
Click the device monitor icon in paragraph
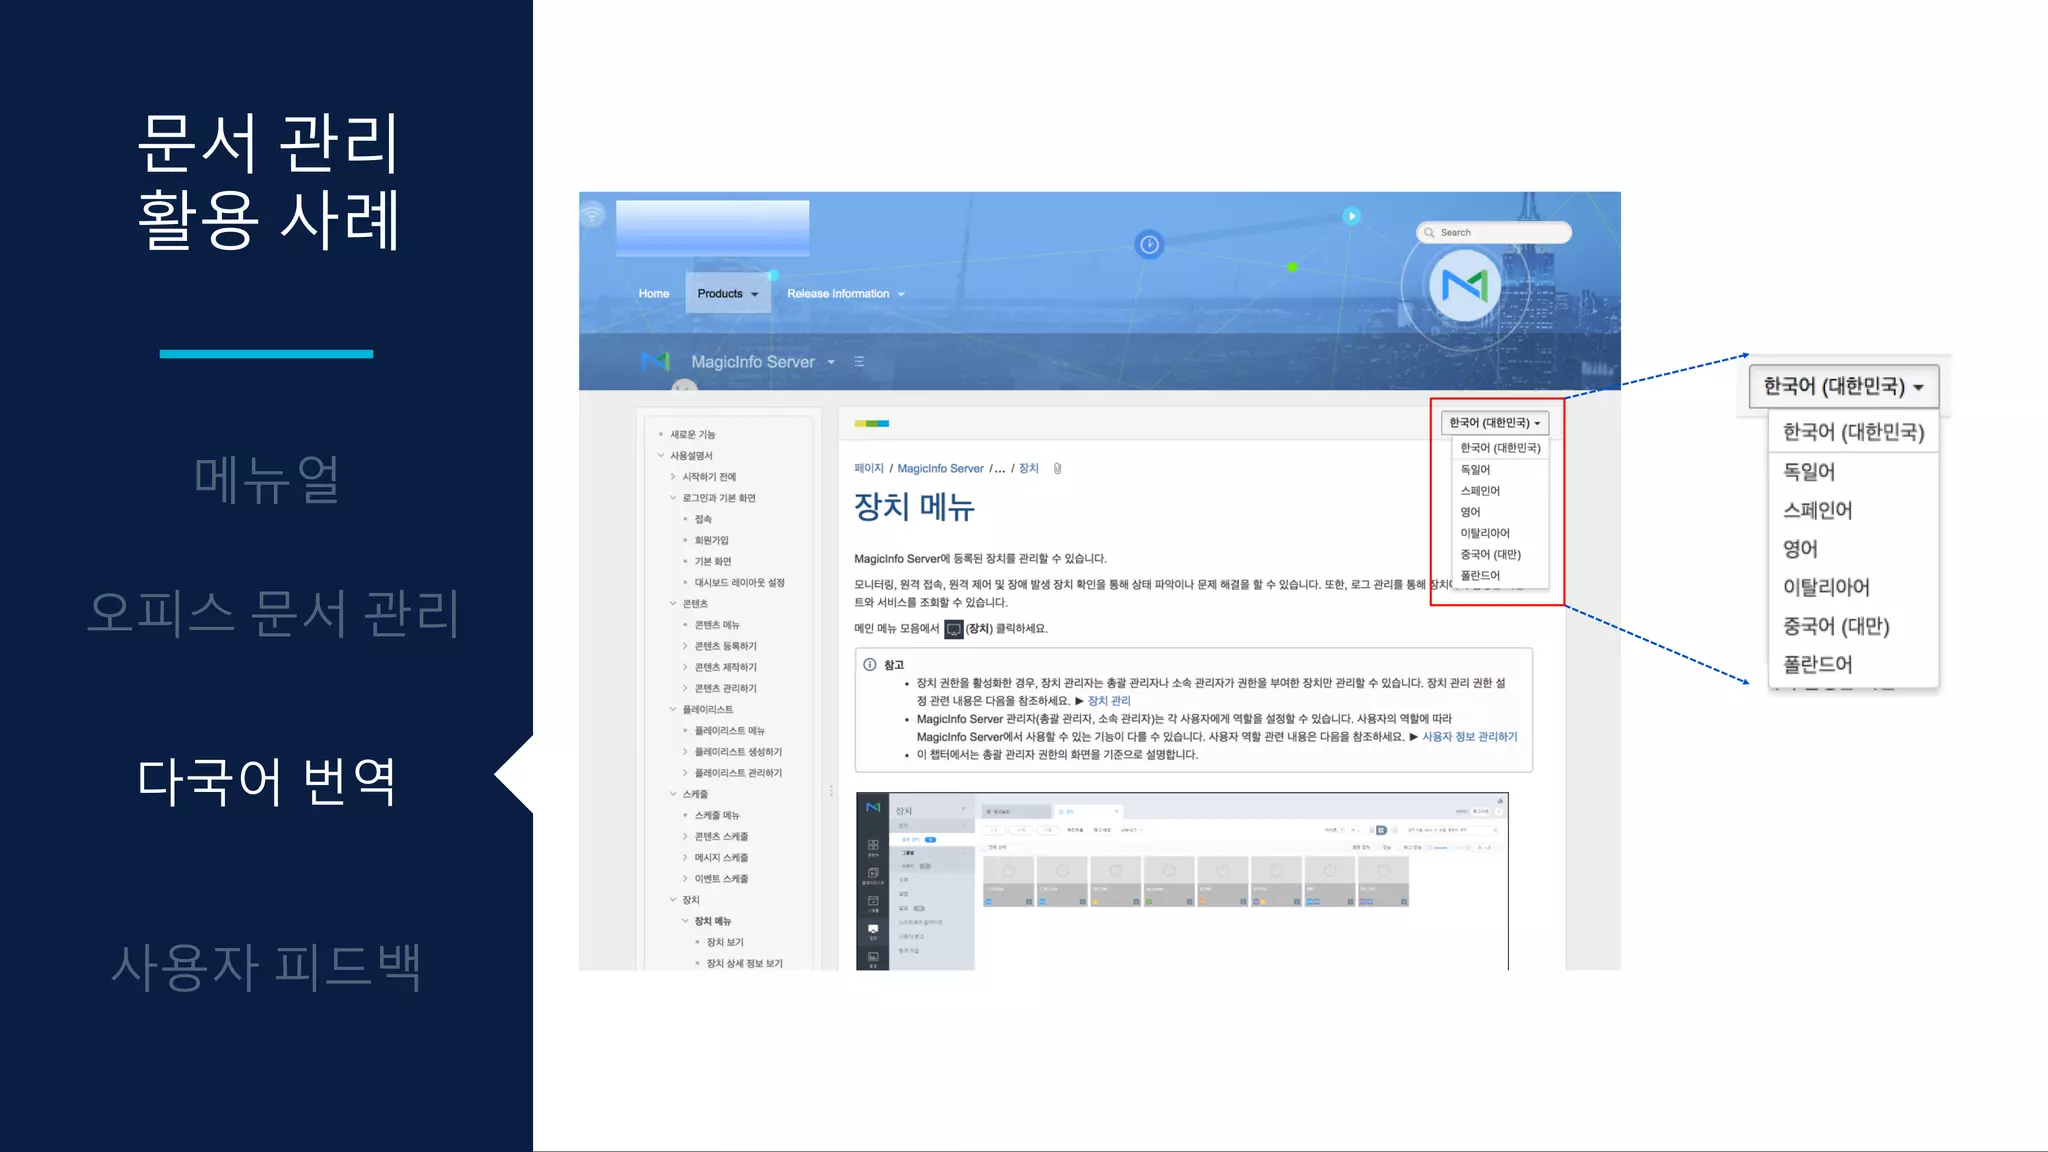(x=953, y=629)
